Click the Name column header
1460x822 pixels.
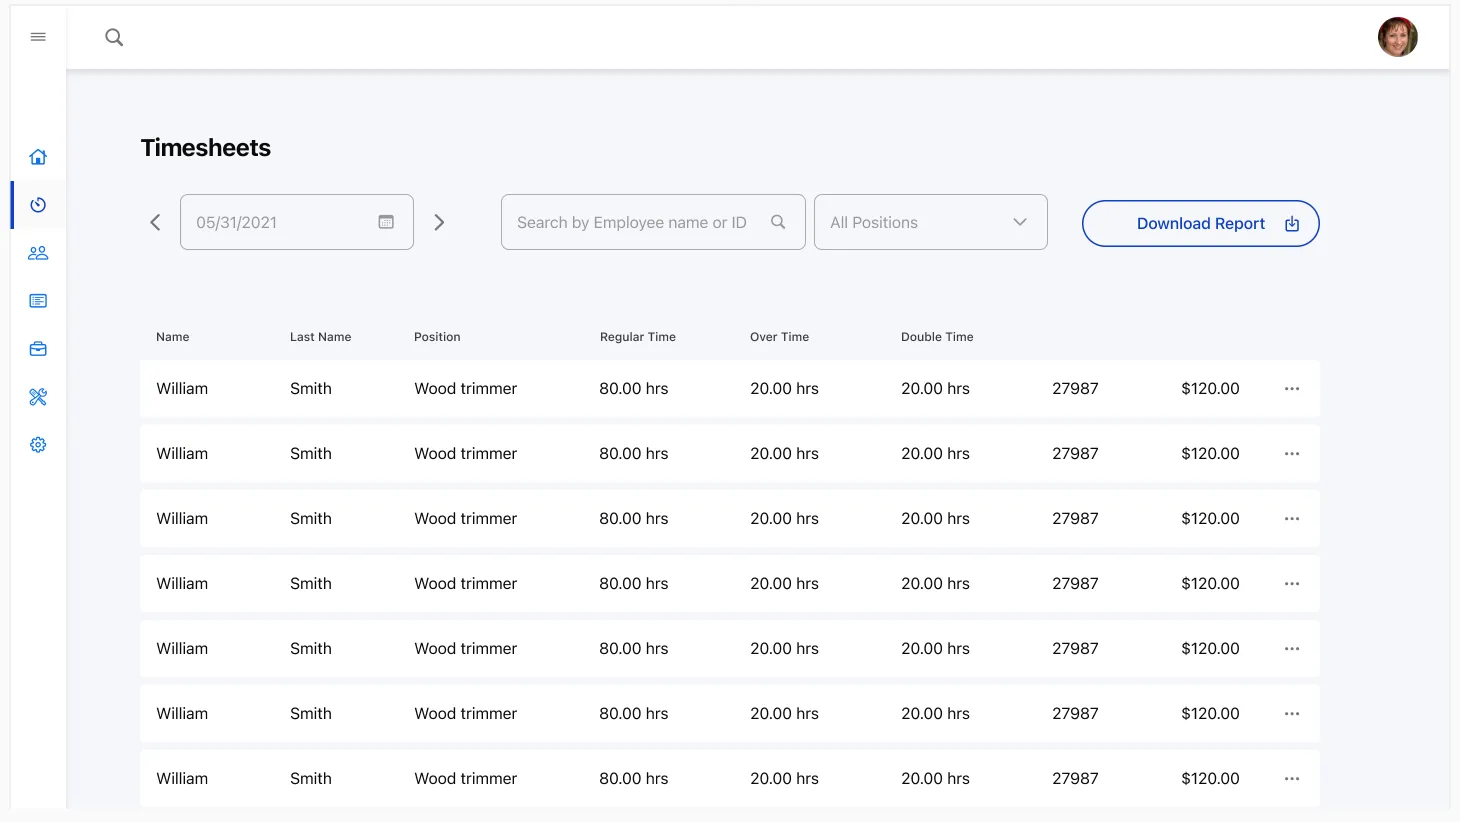(173, 337)
